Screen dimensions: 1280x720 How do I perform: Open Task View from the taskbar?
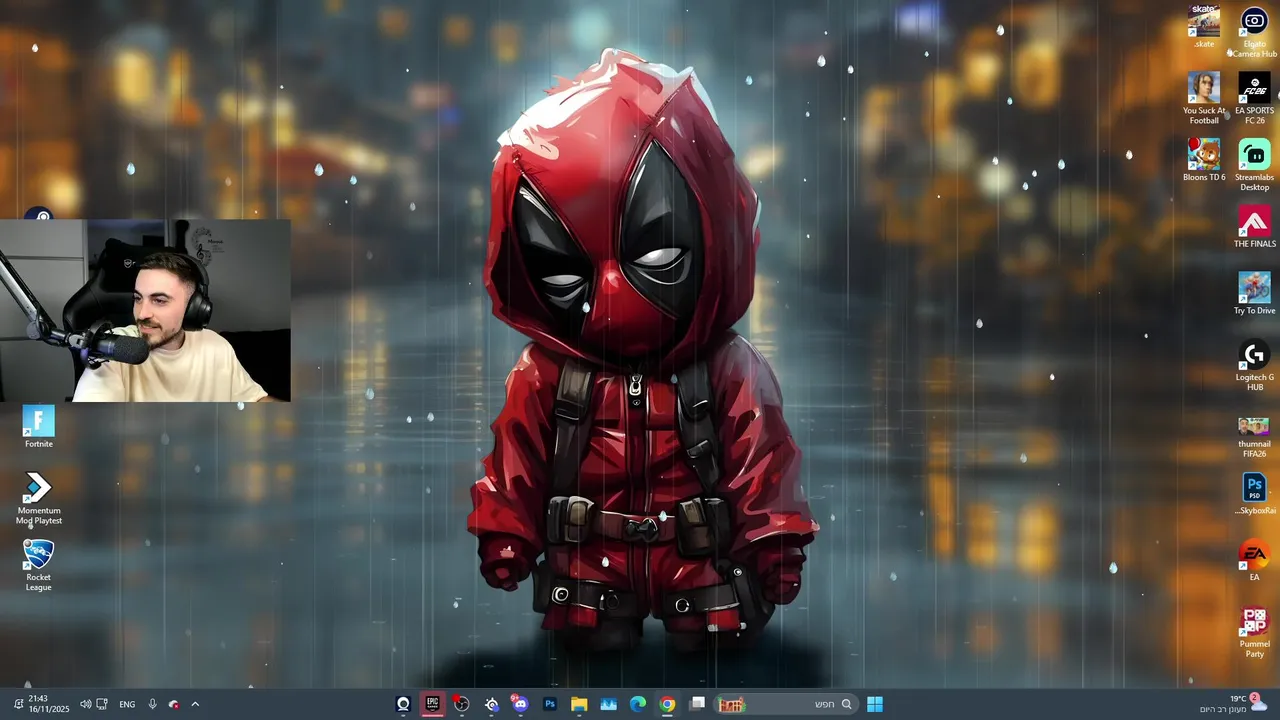click(x=698, y=704)
